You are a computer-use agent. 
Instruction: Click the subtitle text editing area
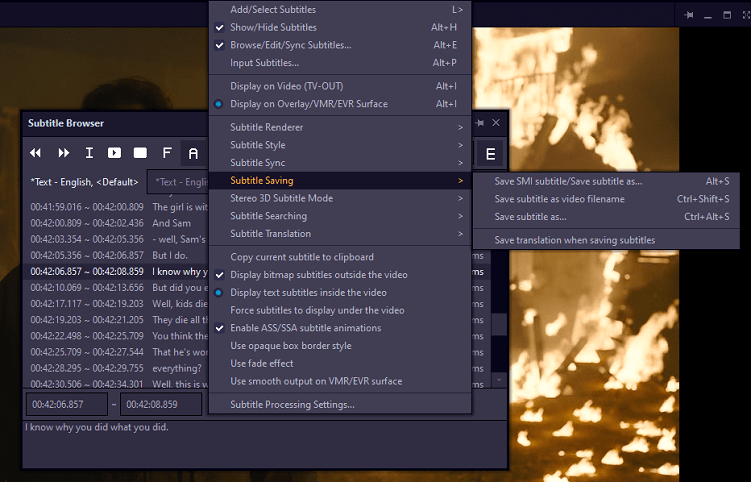[265, 444]
